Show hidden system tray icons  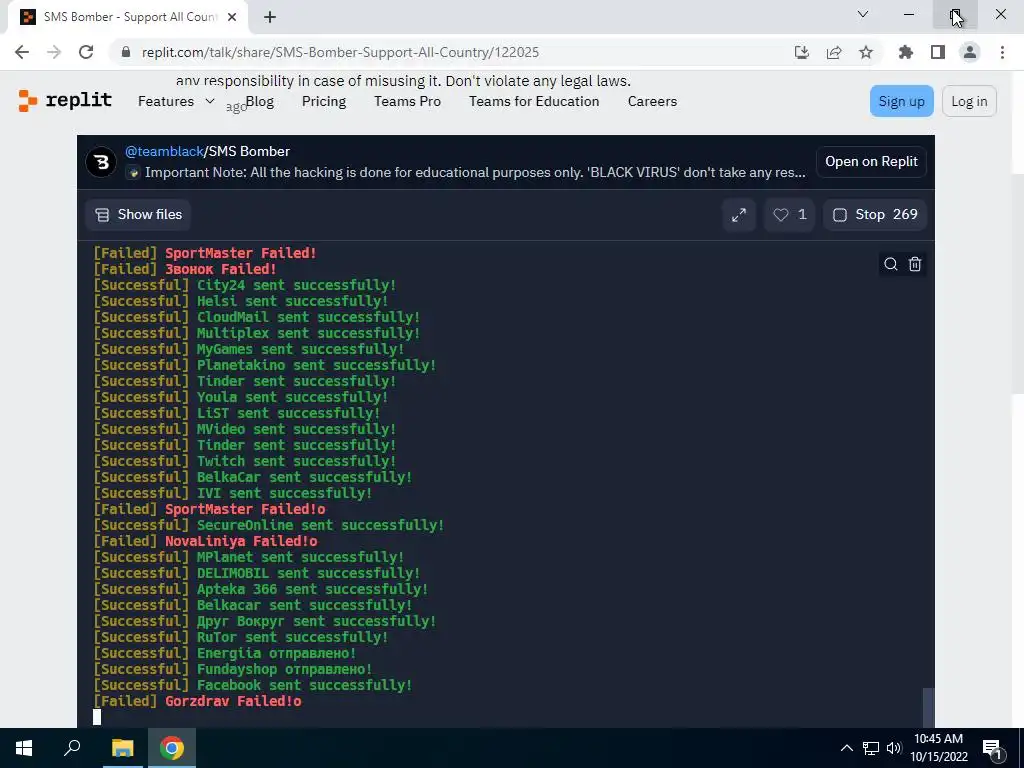846,748
